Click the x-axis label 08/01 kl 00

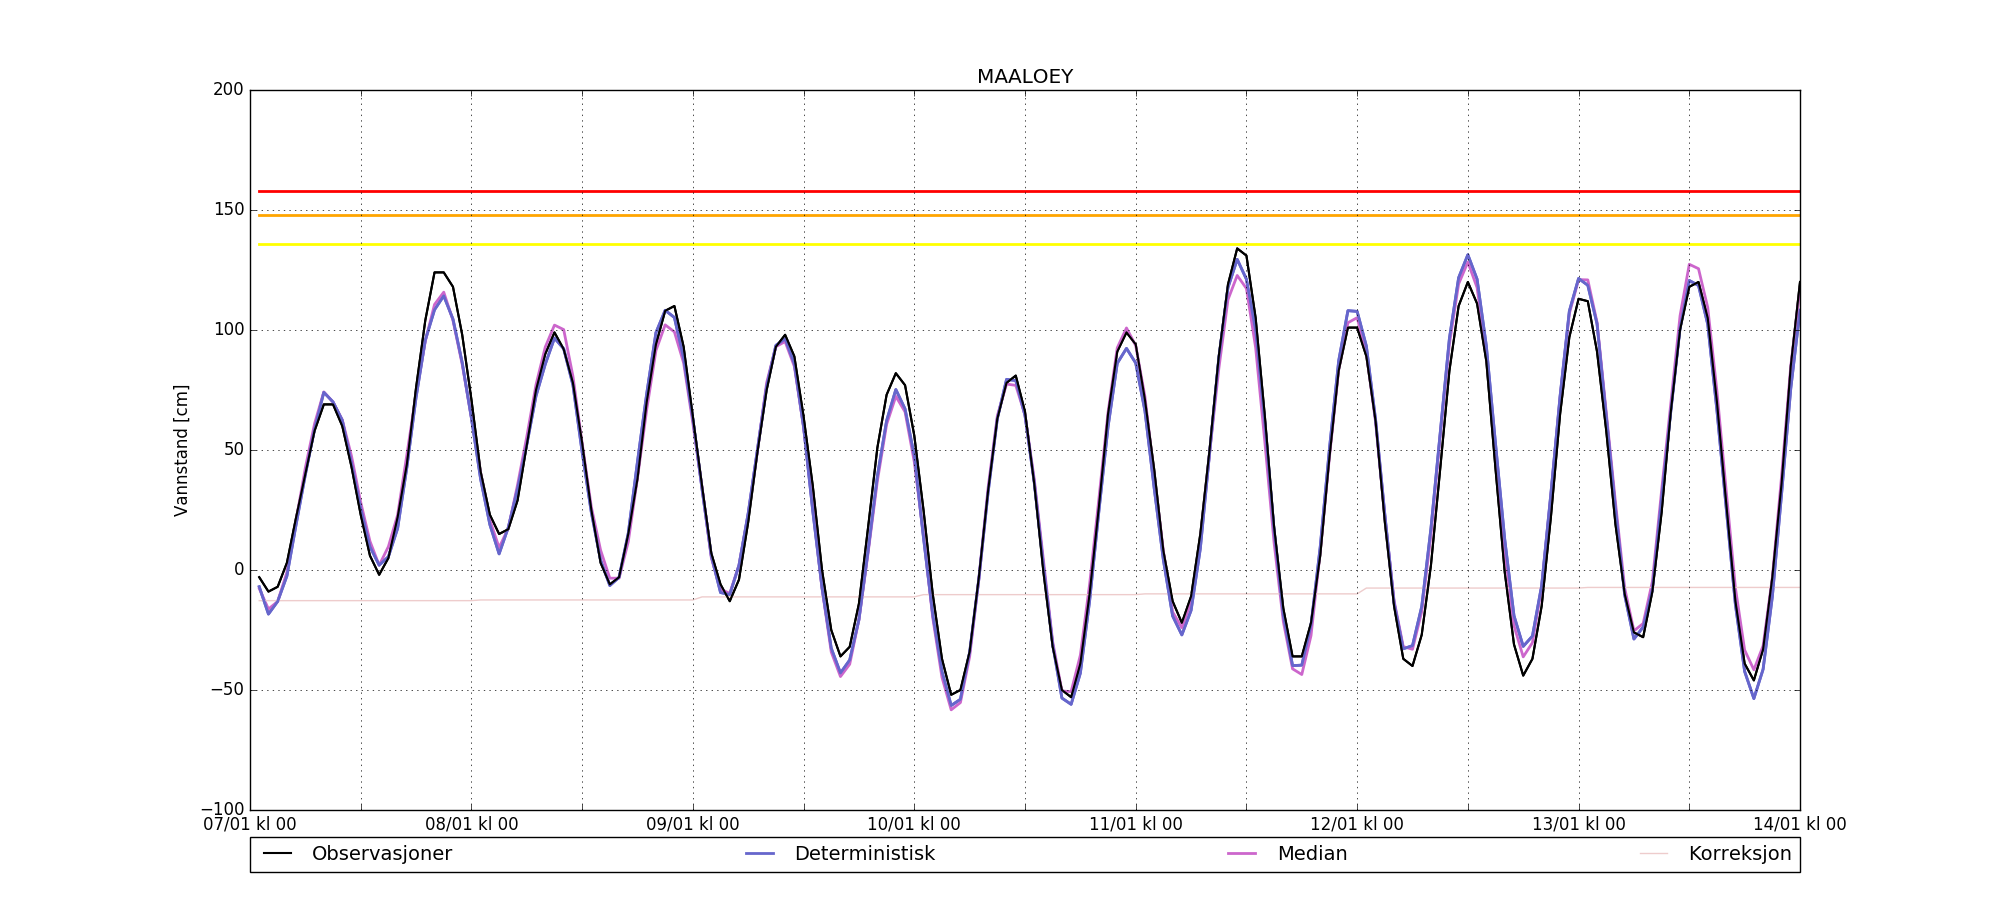472,825
